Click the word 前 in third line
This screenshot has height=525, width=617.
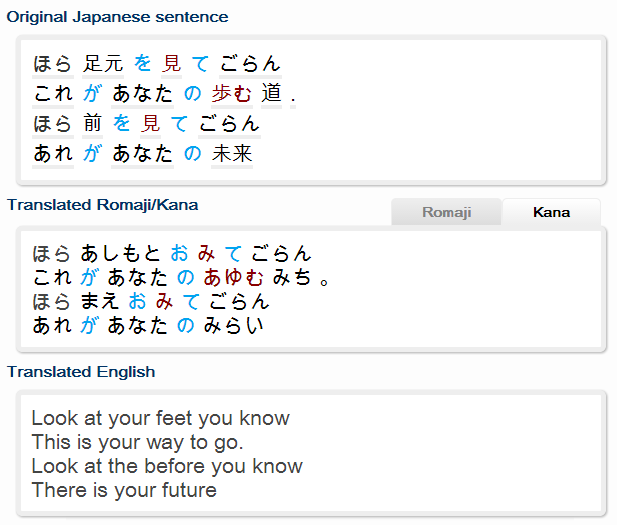(92, 124)
